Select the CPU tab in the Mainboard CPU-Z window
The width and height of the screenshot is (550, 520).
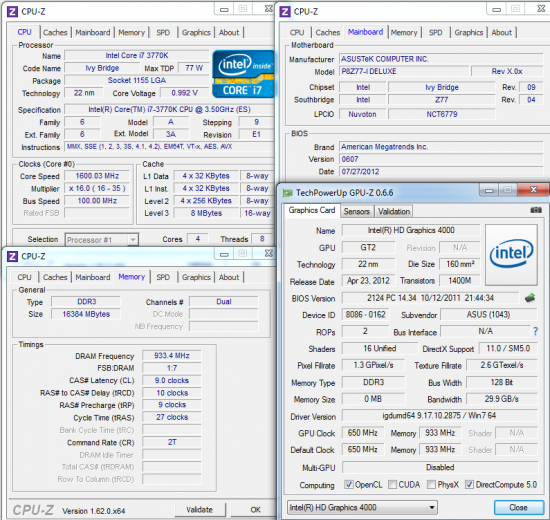point(297,33)
